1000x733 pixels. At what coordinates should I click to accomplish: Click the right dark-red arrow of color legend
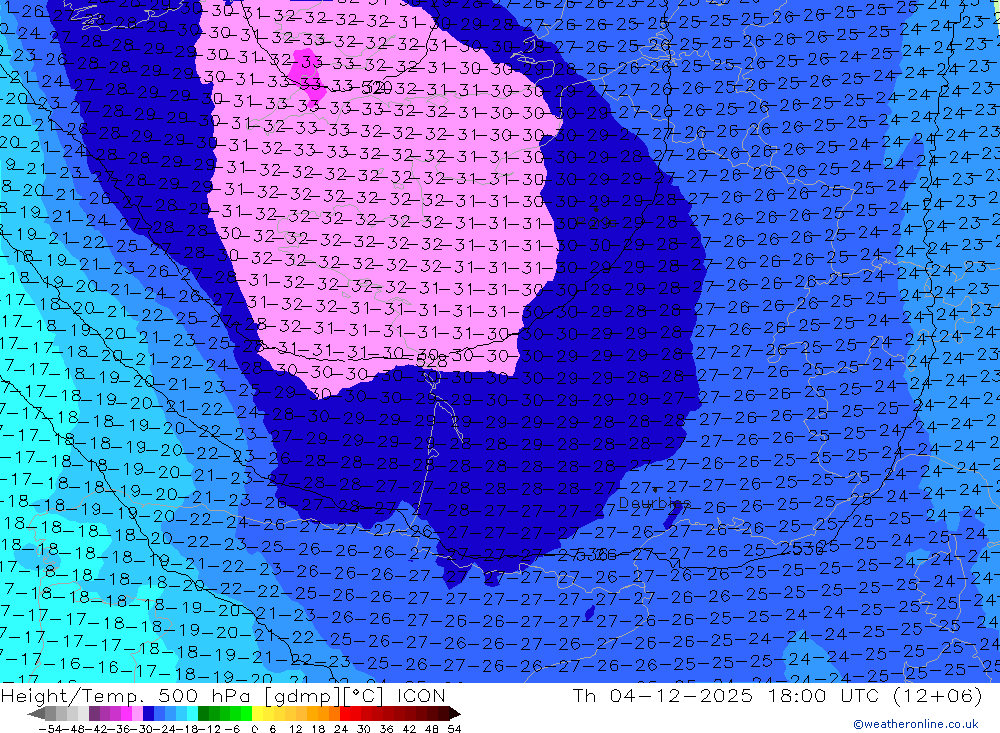click(x=454, y=713)
